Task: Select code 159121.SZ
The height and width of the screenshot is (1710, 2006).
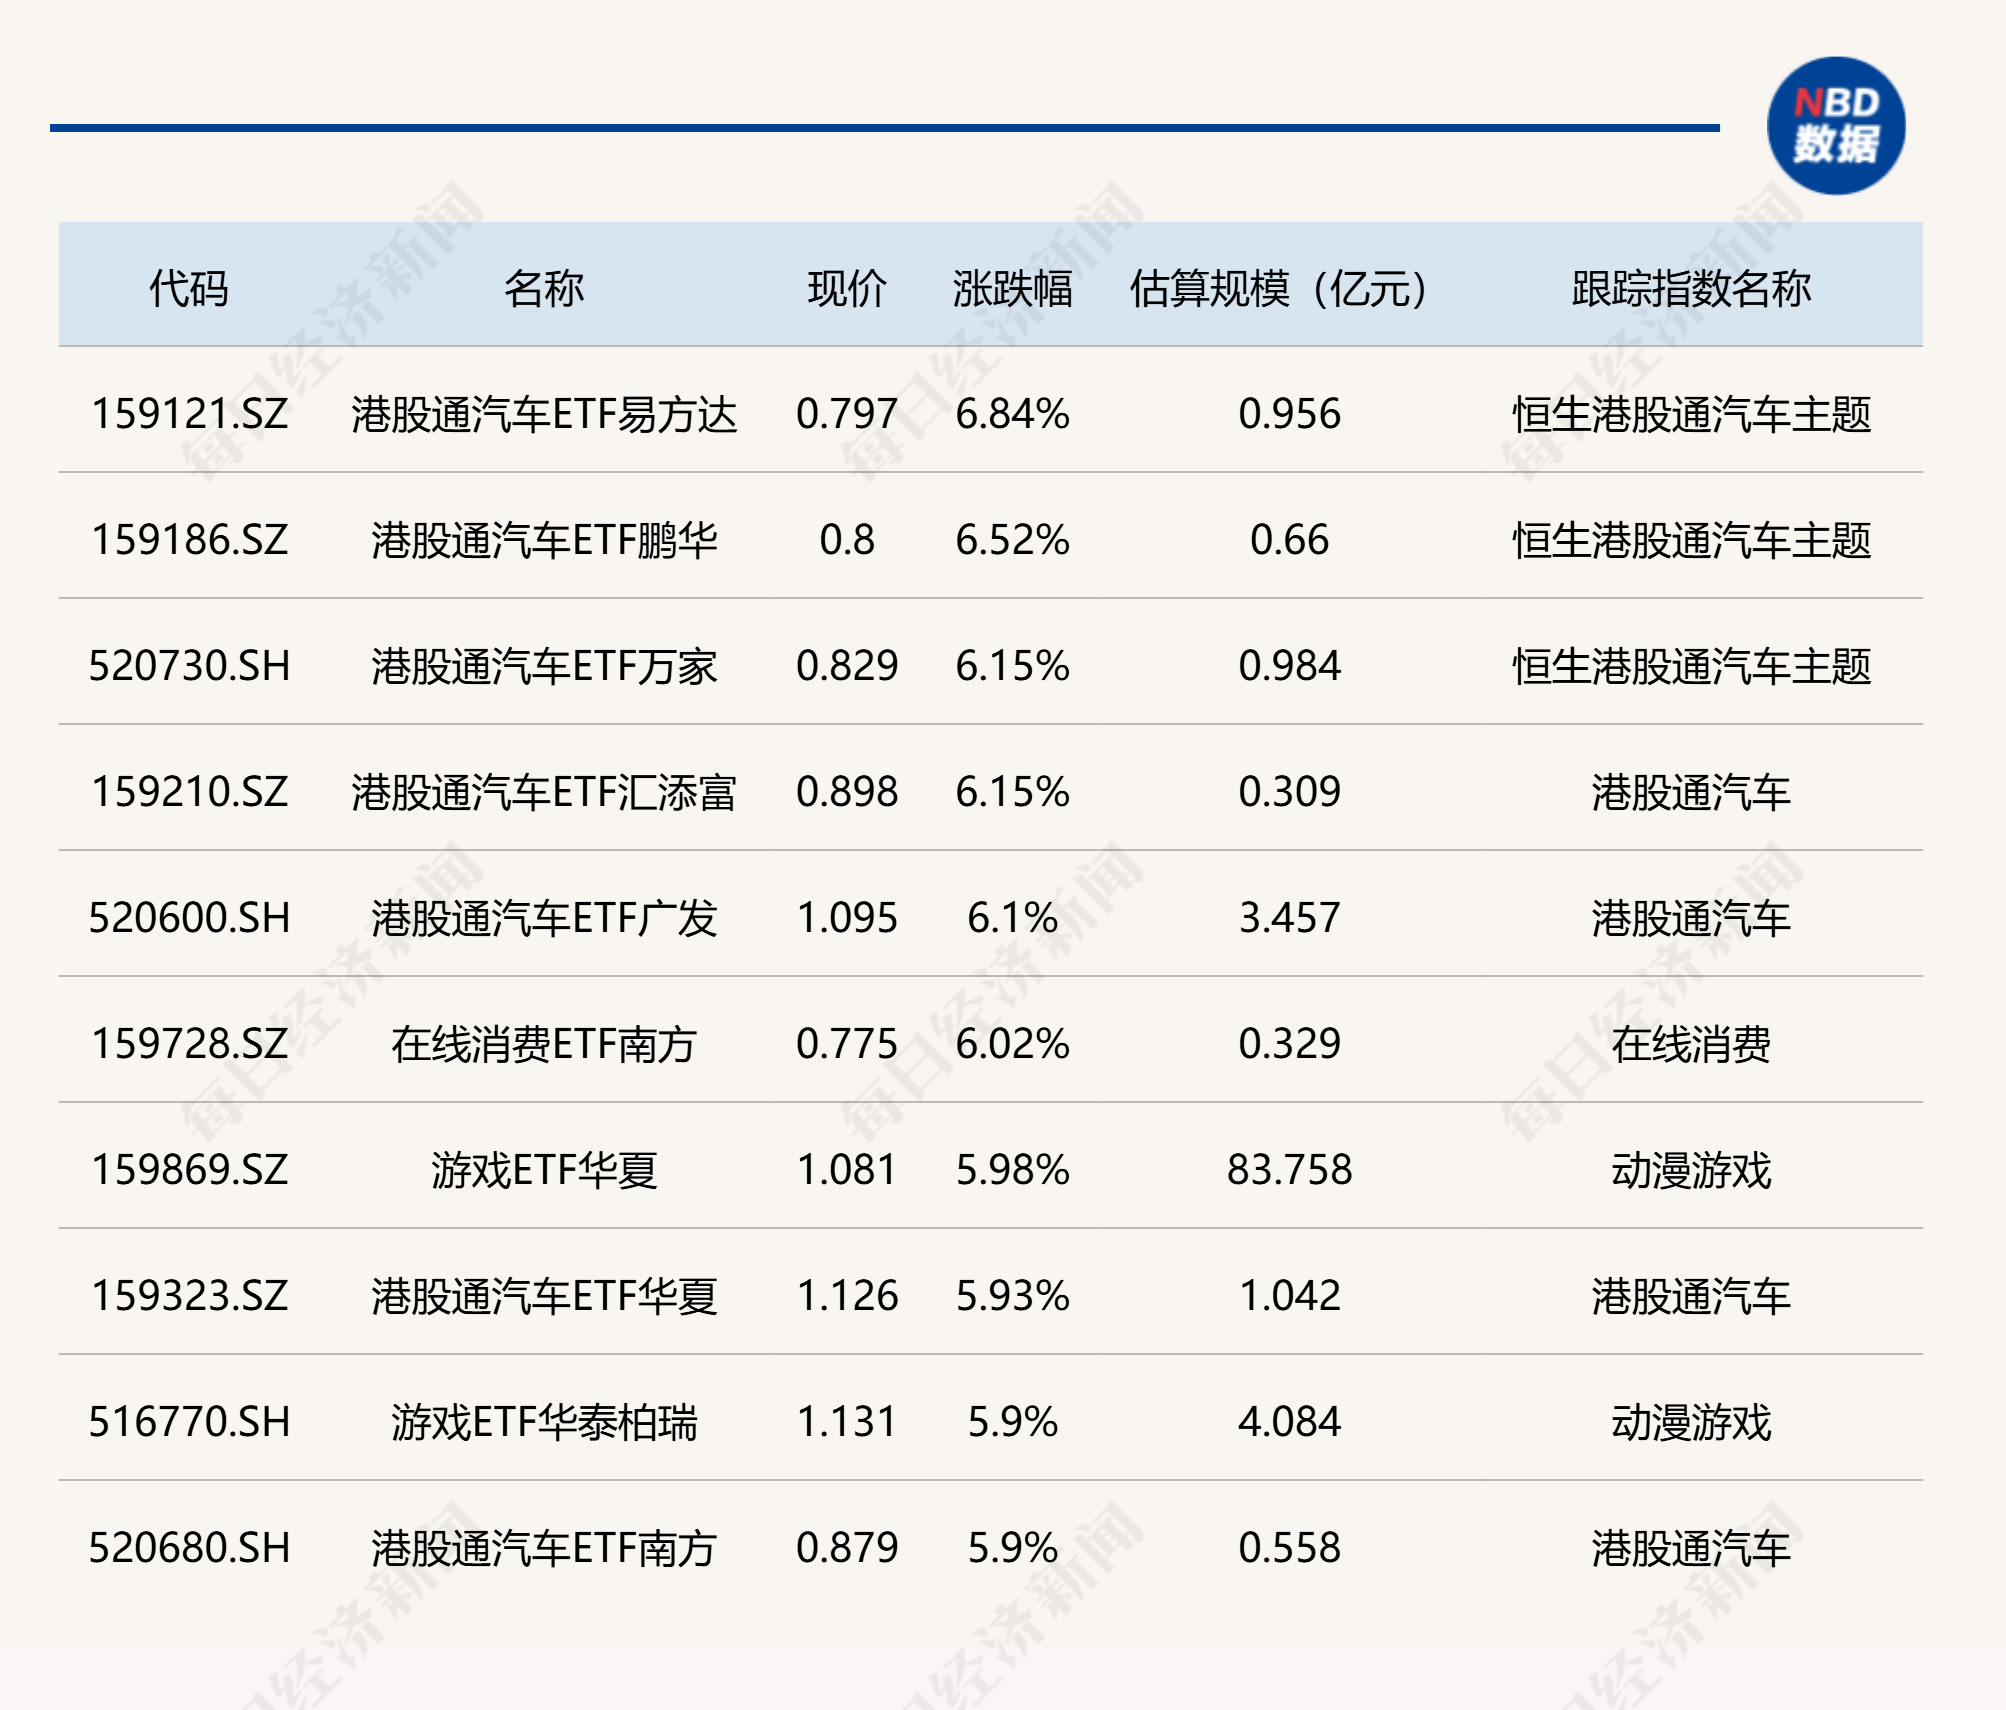Action: point(189,414)
